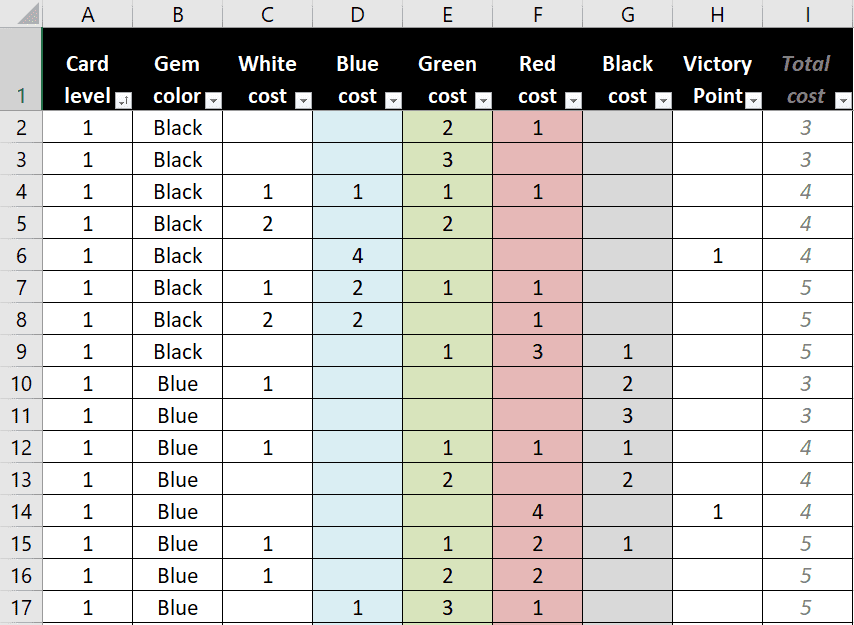Select row 14 by its row number

coord(21,512)
